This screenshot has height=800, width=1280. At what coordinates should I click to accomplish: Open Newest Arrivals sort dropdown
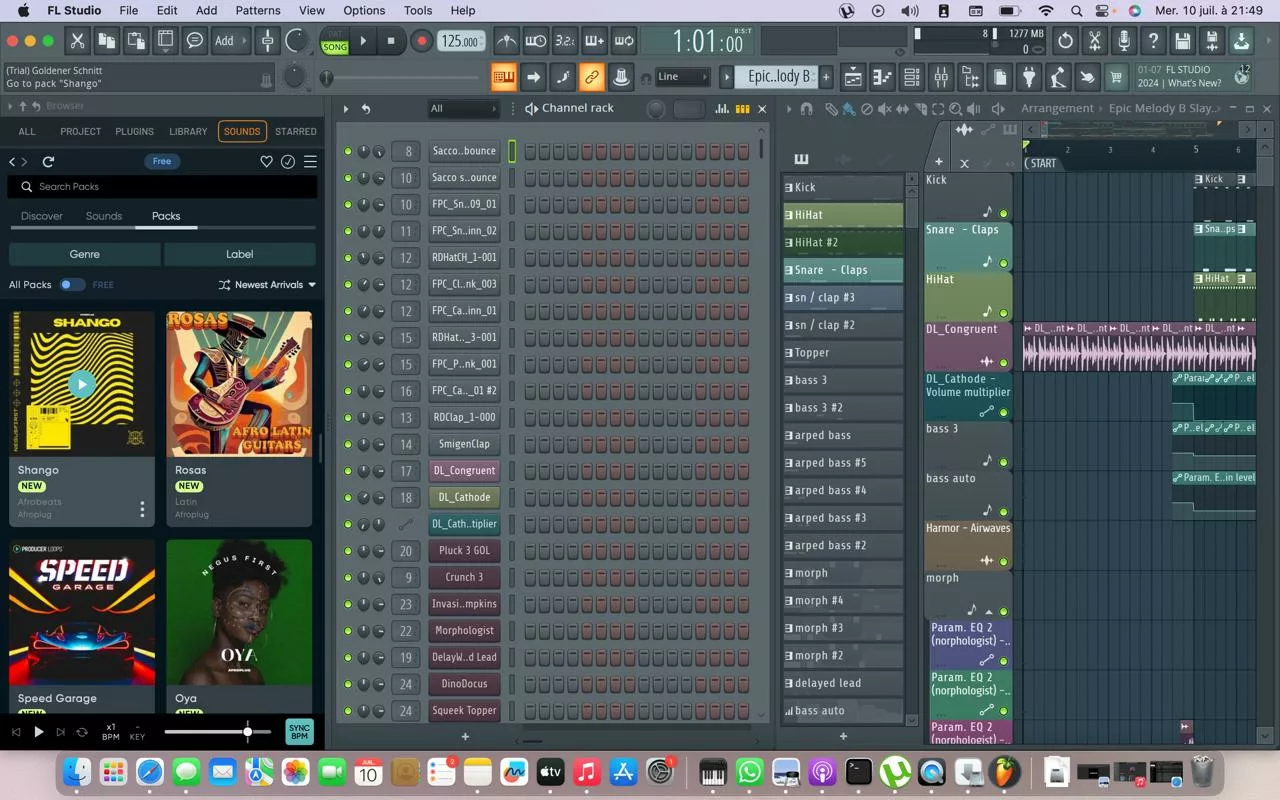(x=267, y=285)
